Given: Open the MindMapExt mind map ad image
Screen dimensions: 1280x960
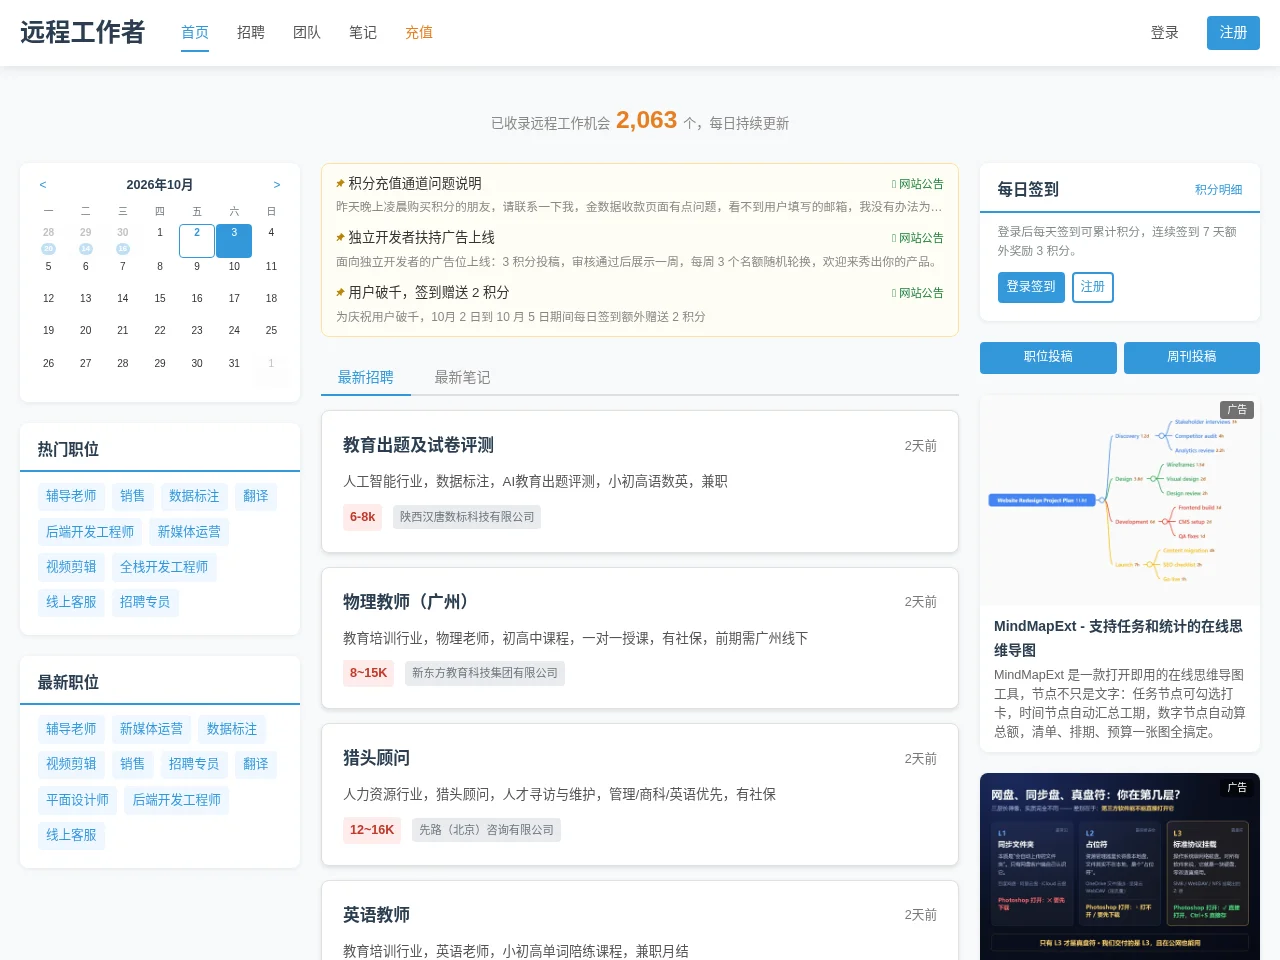Looking at the screenshot, I should pyautogui.click(x=1120, y=500).
